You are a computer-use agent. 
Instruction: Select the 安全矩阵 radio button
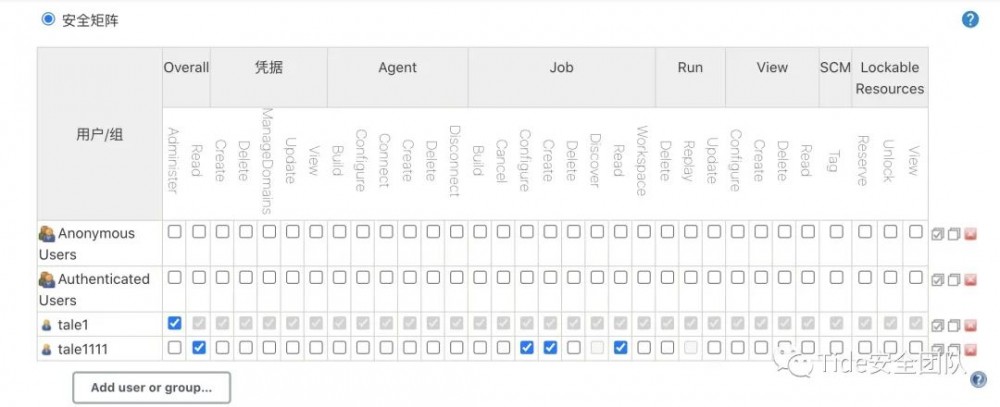click(48, 19)
